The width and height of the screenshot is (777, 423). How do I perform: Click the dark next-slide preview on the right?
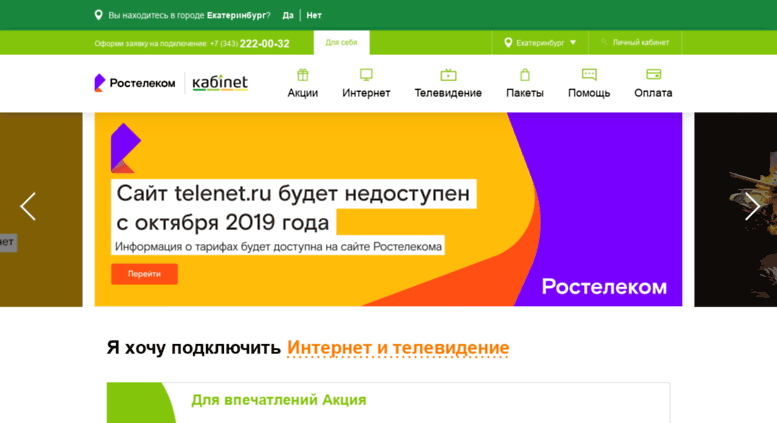point(735,210)
